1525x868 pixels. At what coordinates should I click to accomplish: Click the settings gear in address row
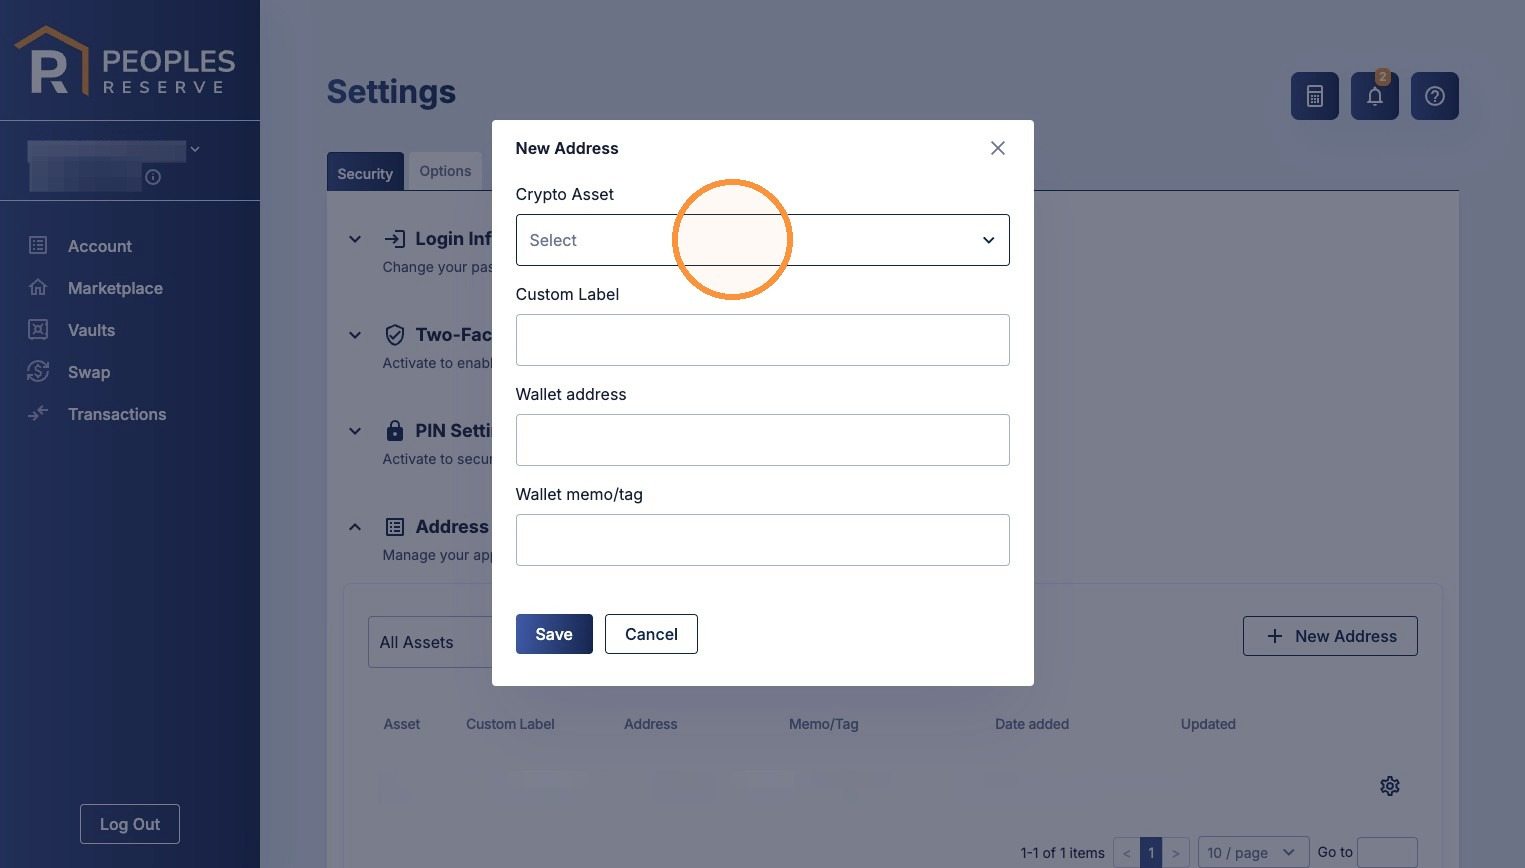(x=1389, y=786)
